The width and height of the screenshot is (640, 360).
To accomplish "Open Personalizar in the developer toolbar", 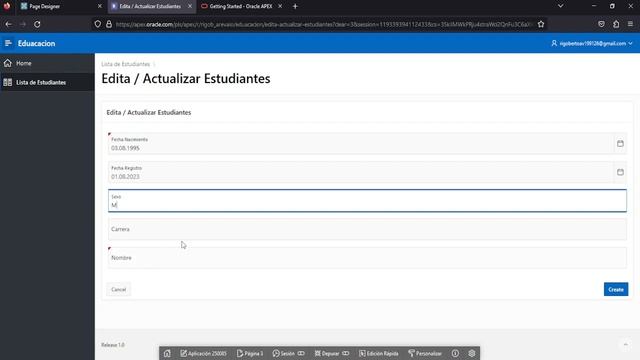I will click(425, 353).
